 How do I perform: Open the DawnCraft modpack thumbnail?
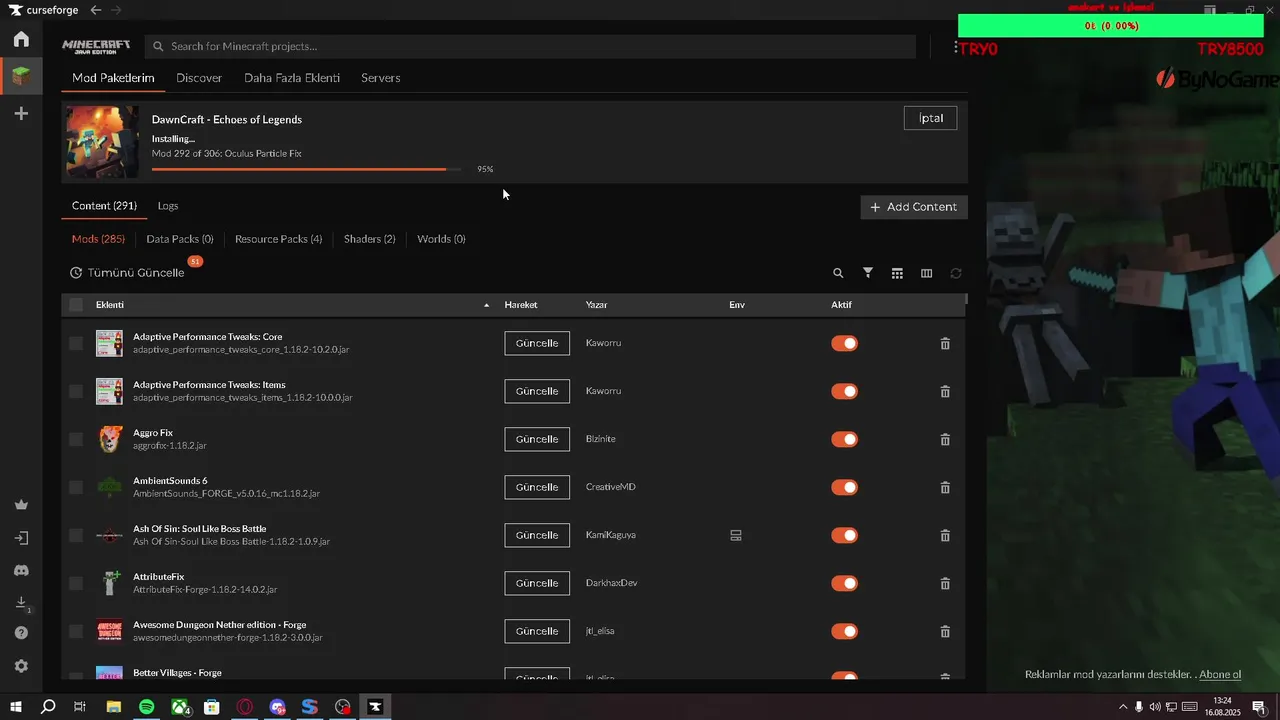(x=103, y=142)
